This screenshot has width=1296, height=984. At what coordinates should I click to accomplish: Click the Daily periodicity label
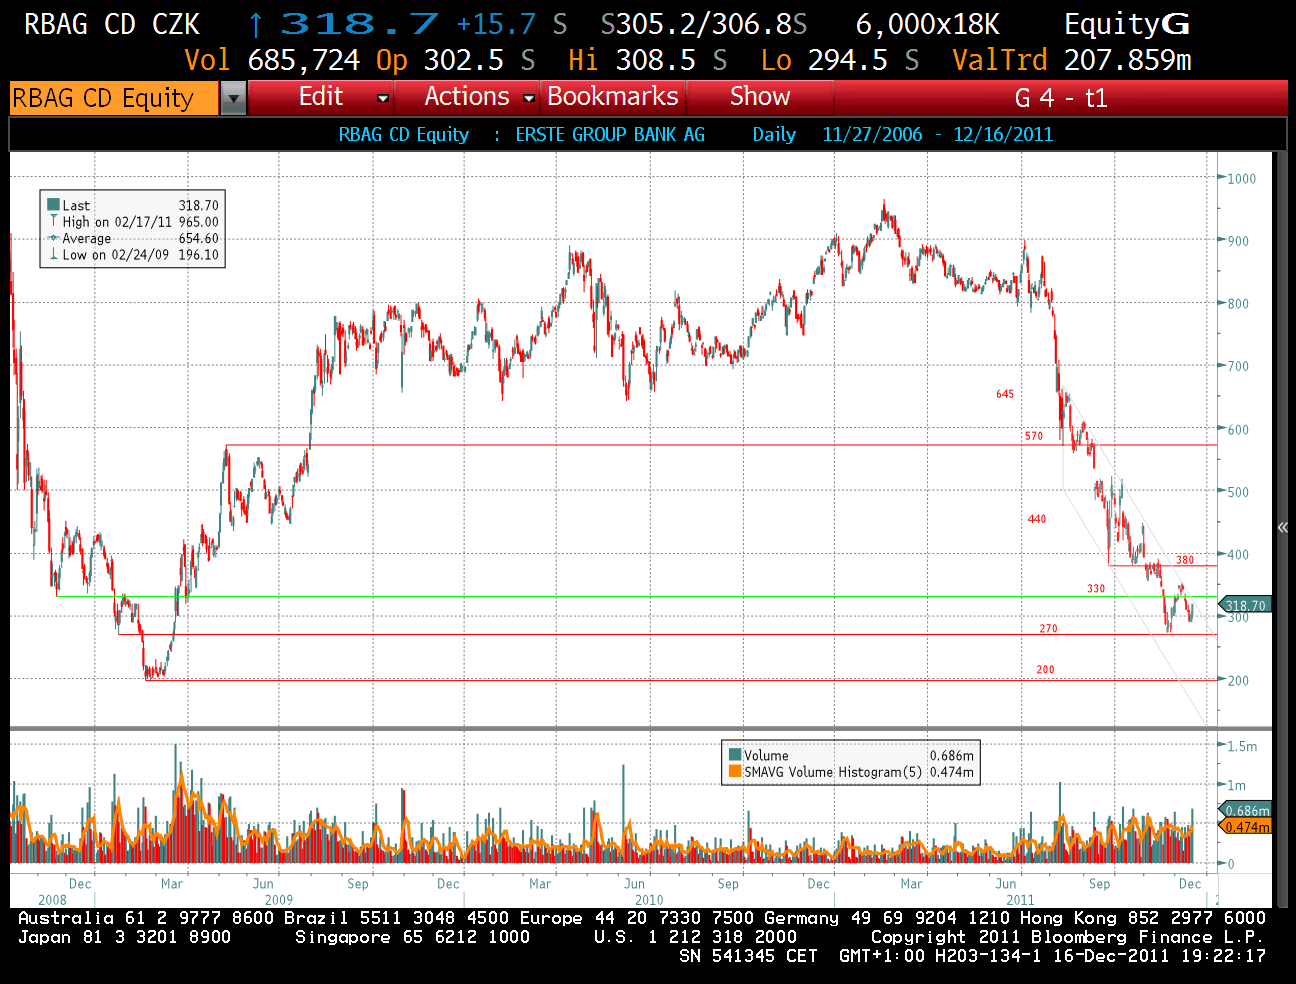774,134
